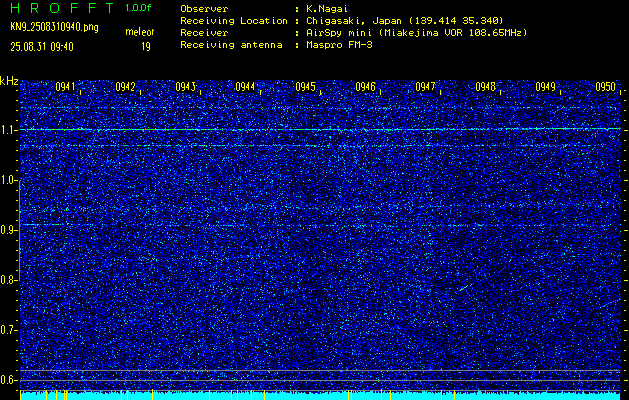The image size is (629, 400).
Task: Click the version number 1.00f
Action: point(138,8)
